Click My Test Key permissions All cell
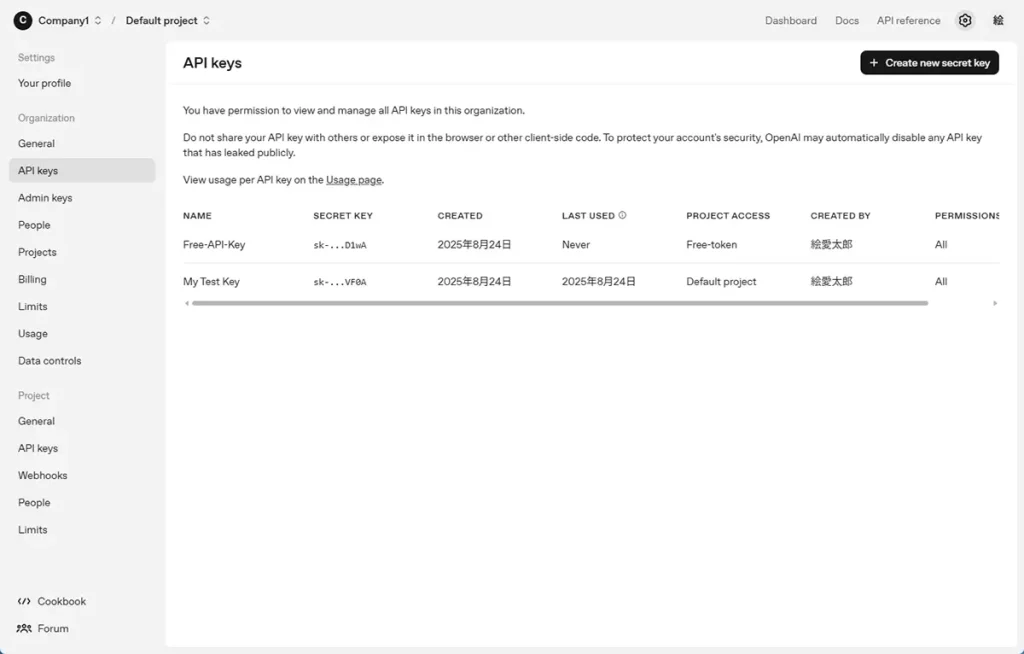 pyautogui.click(x=940, y=282)
